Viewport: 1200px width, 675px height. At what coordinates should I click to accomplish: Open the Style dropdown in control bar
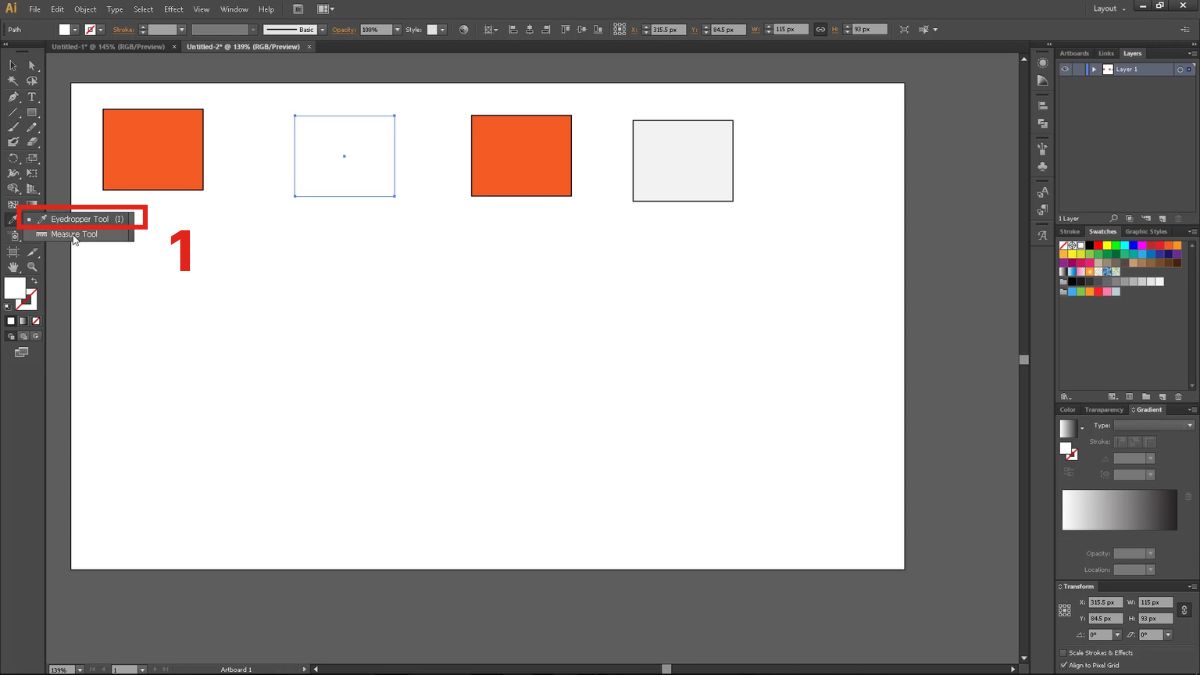445,30
